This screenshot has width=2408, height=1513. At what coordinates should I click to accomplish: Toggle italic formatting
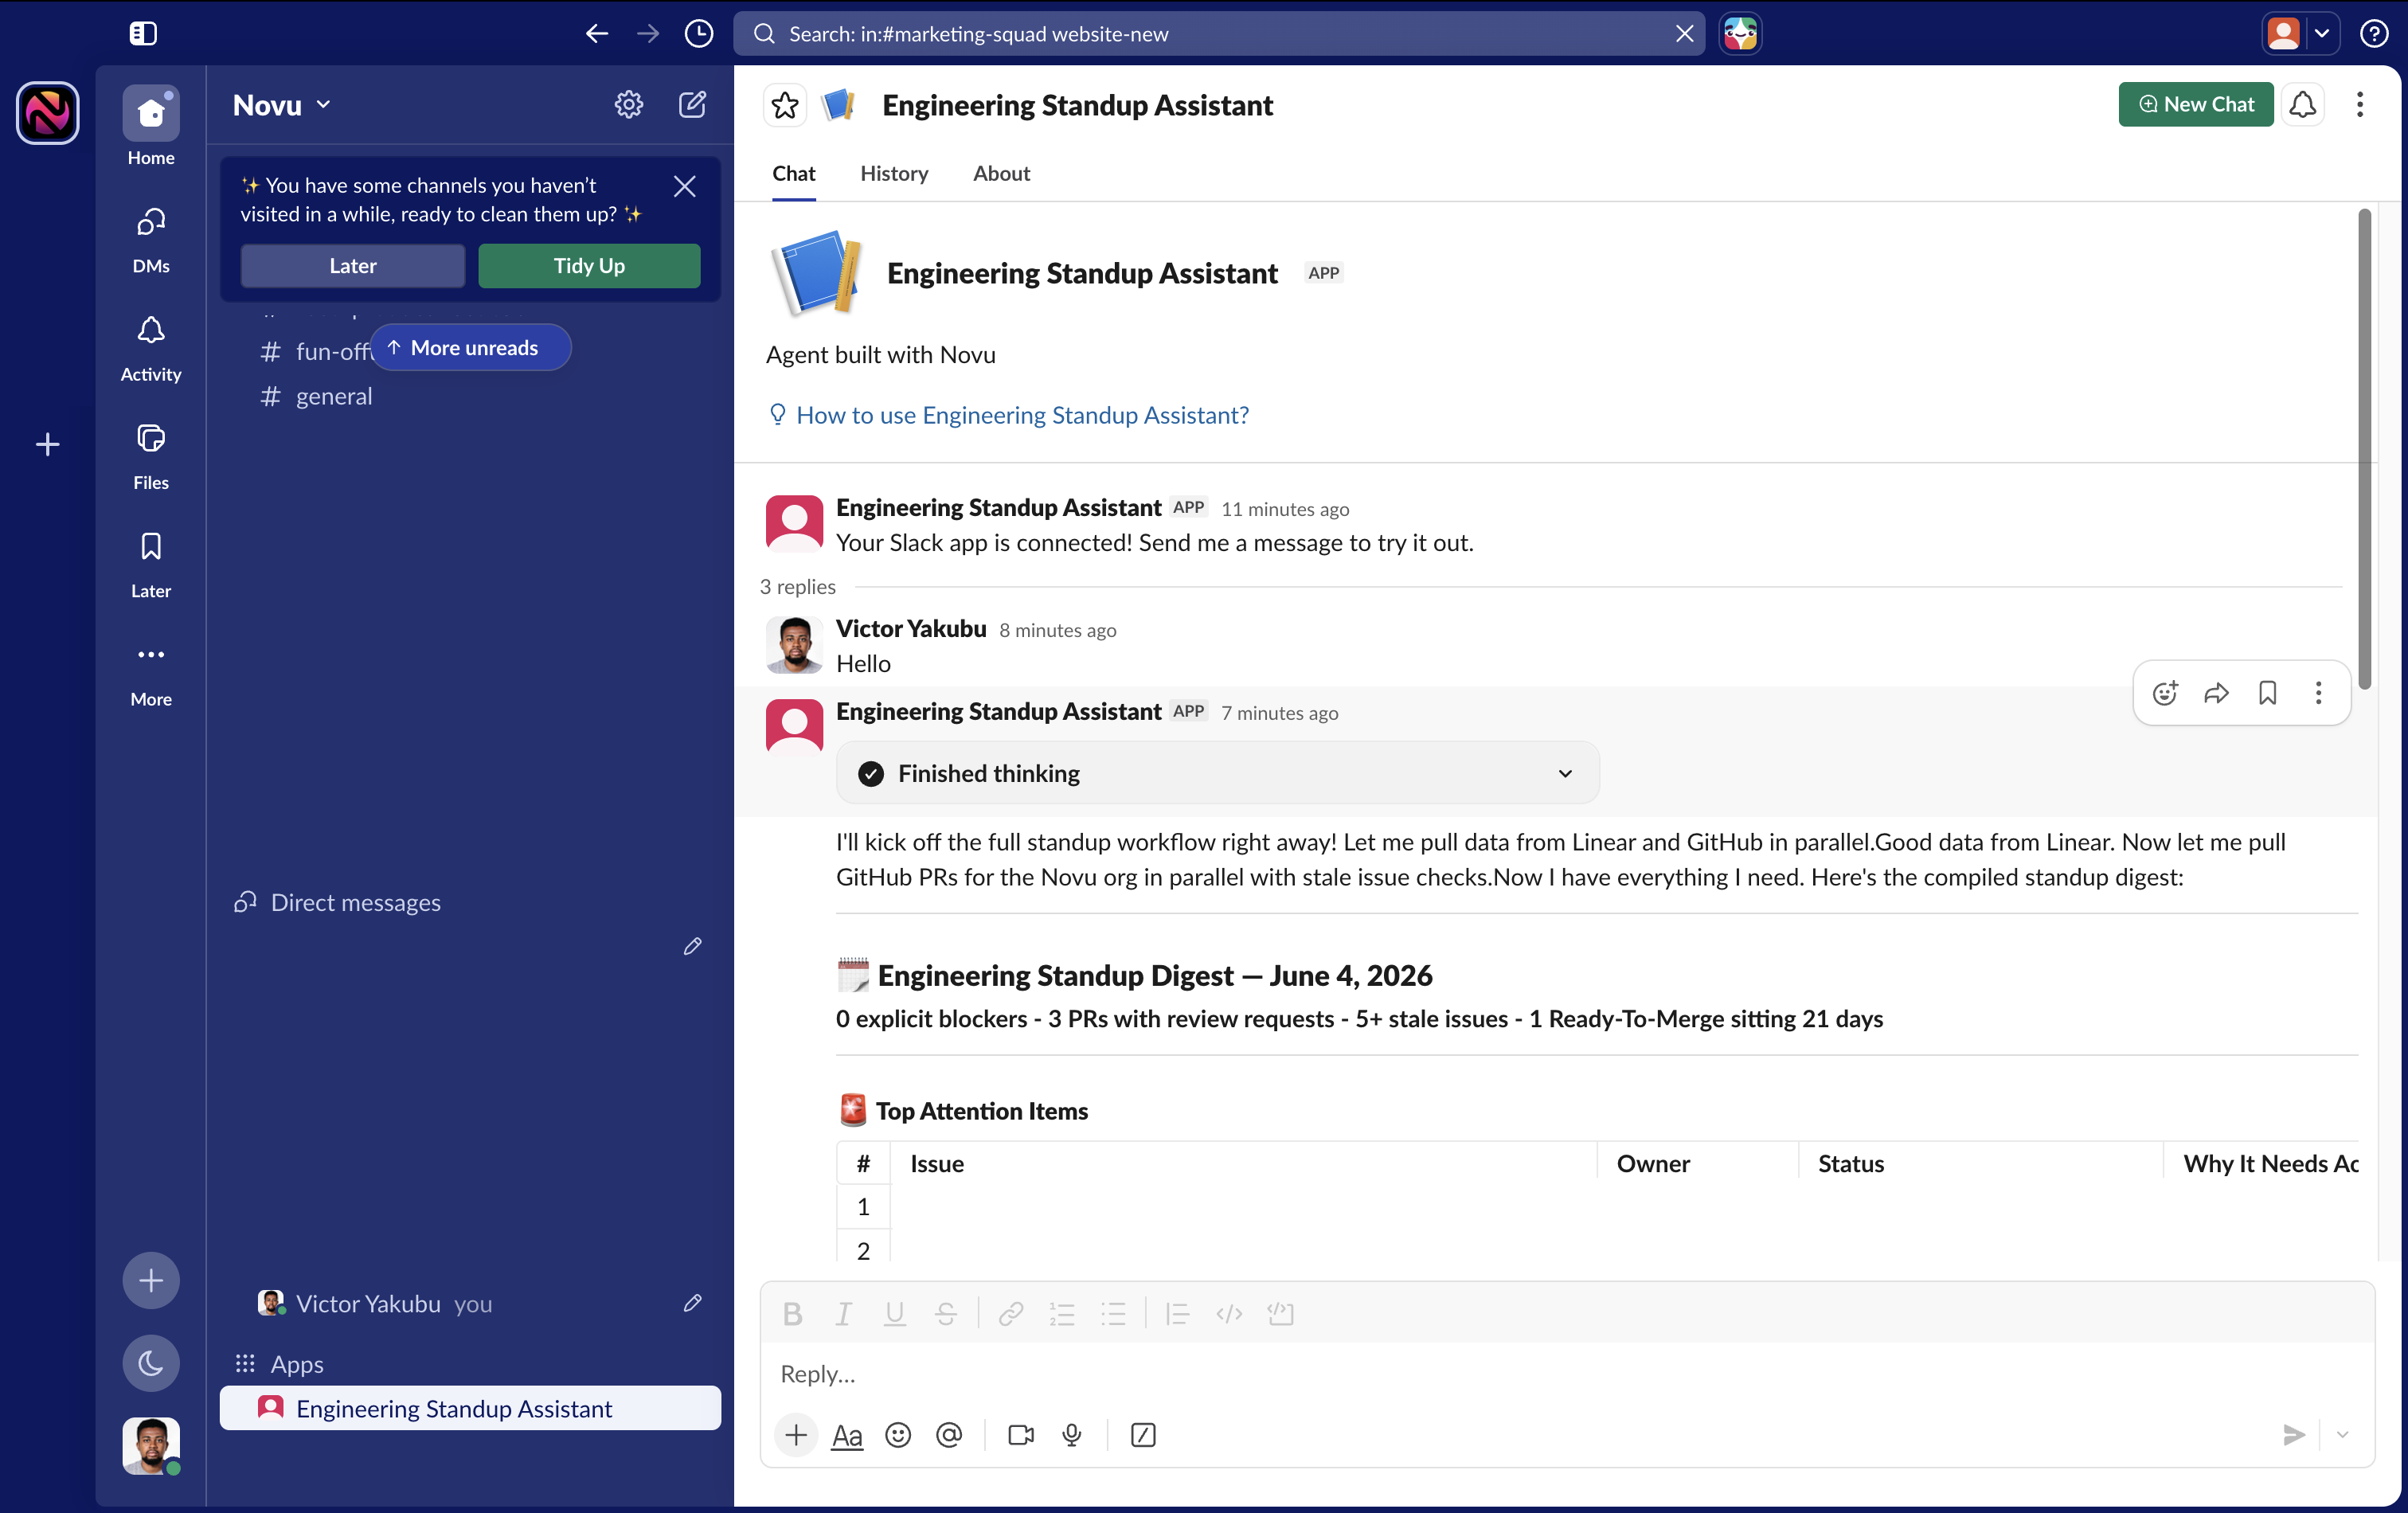844,1314
